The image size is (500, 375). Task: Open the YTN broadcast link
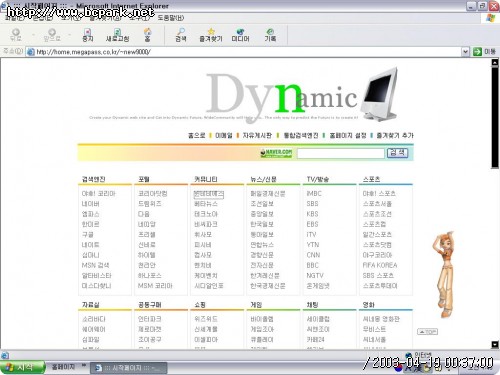313,245
